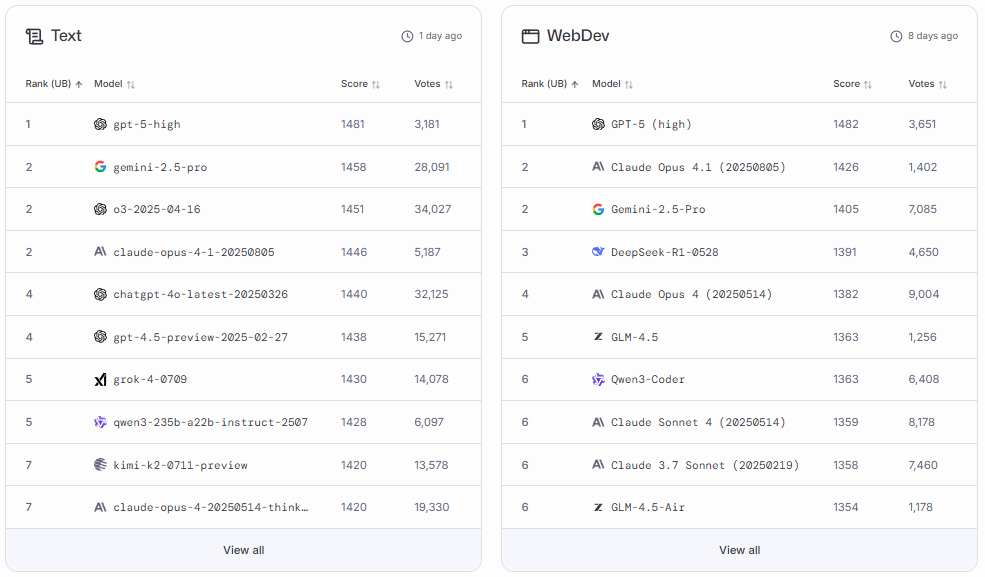Click OpenAI logo beside GPT-5 (high)
The image size is (985, 577).
coord(598,124)
